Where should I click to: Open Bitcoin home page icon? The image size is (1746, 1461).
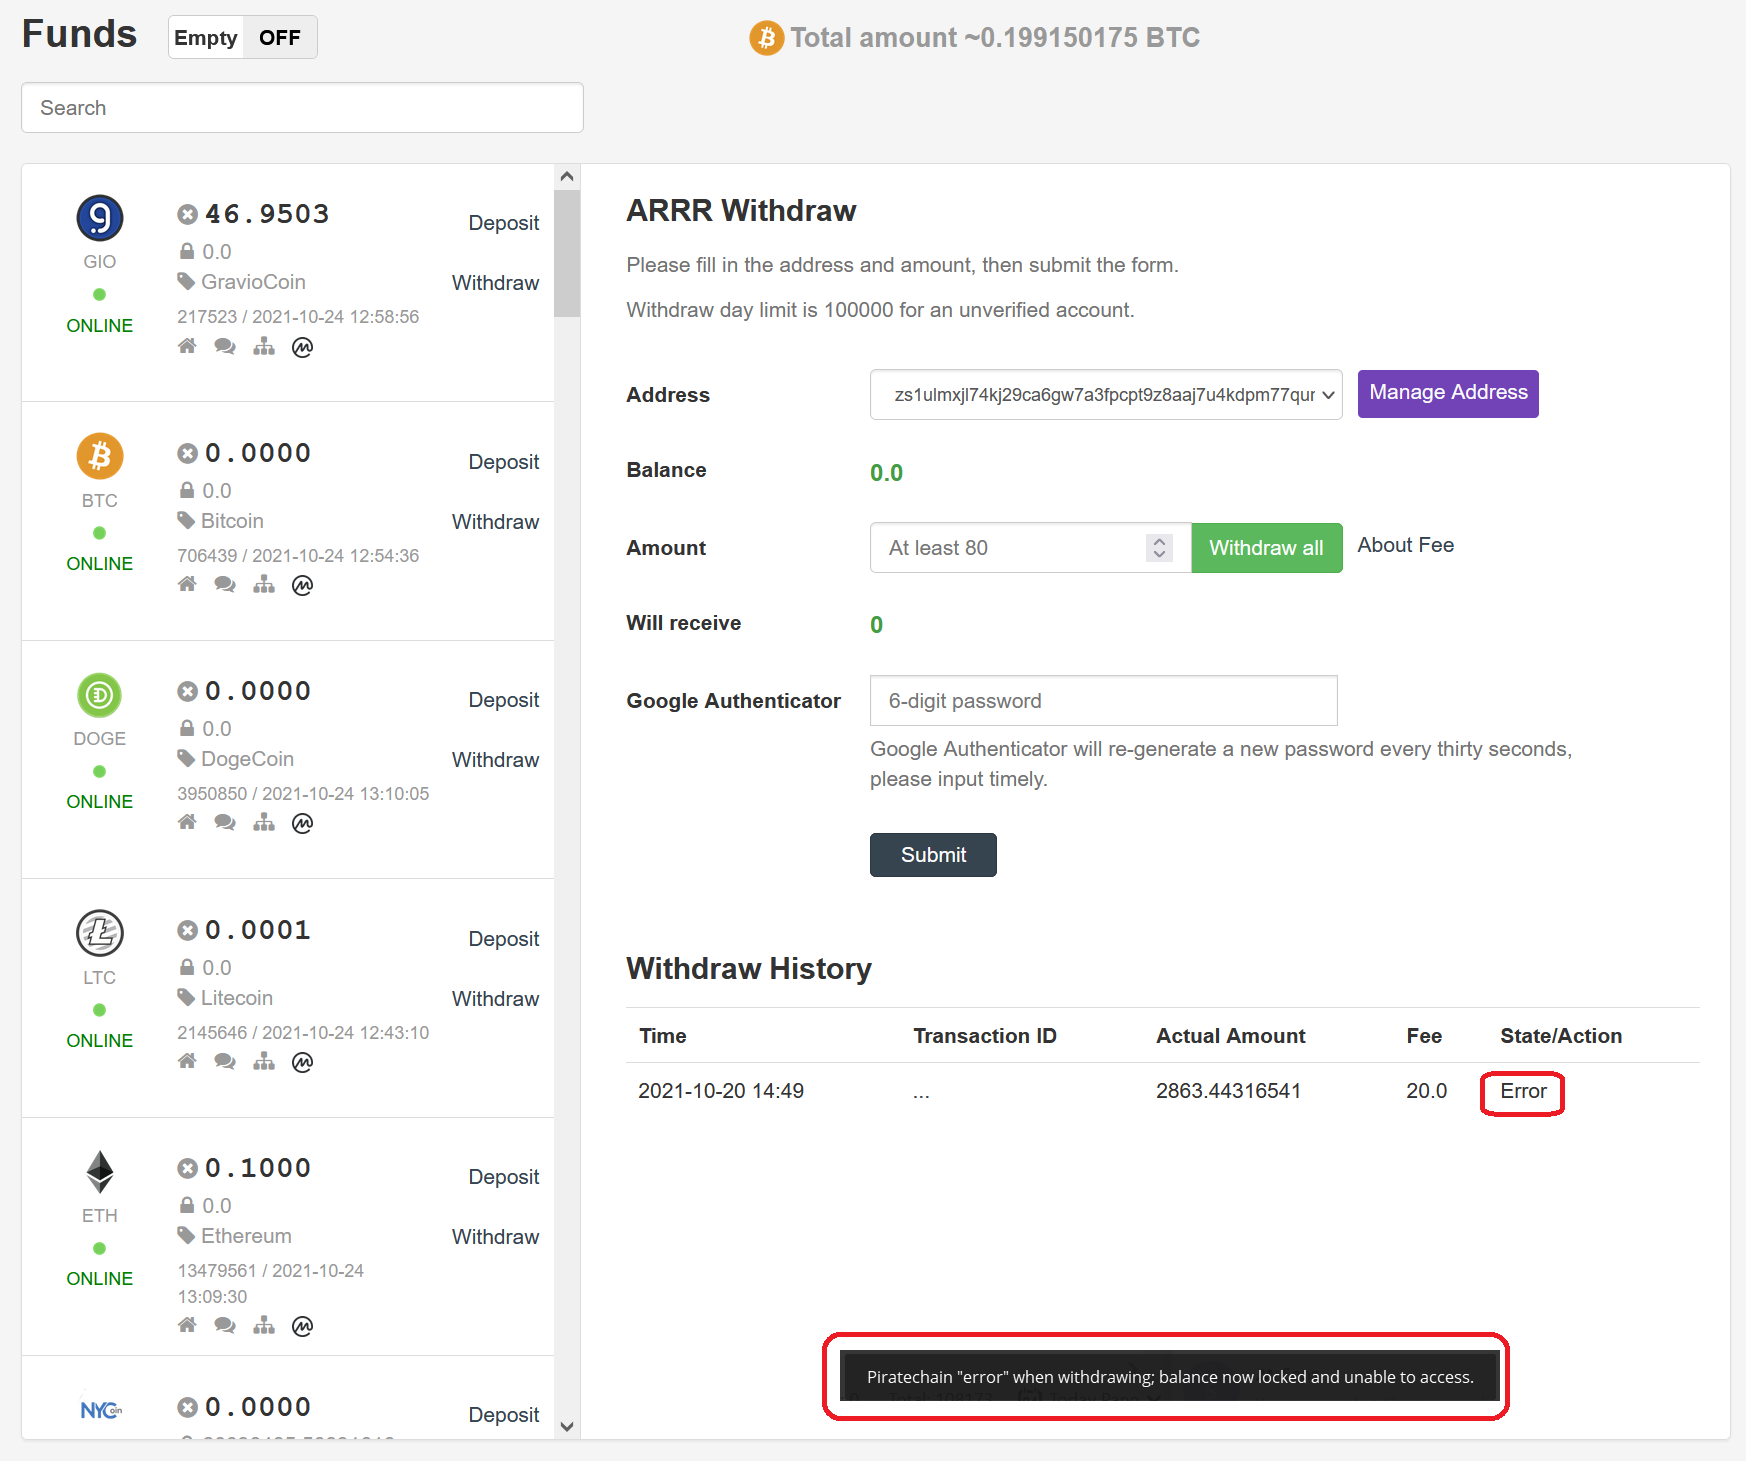click(x=187, y=584)
